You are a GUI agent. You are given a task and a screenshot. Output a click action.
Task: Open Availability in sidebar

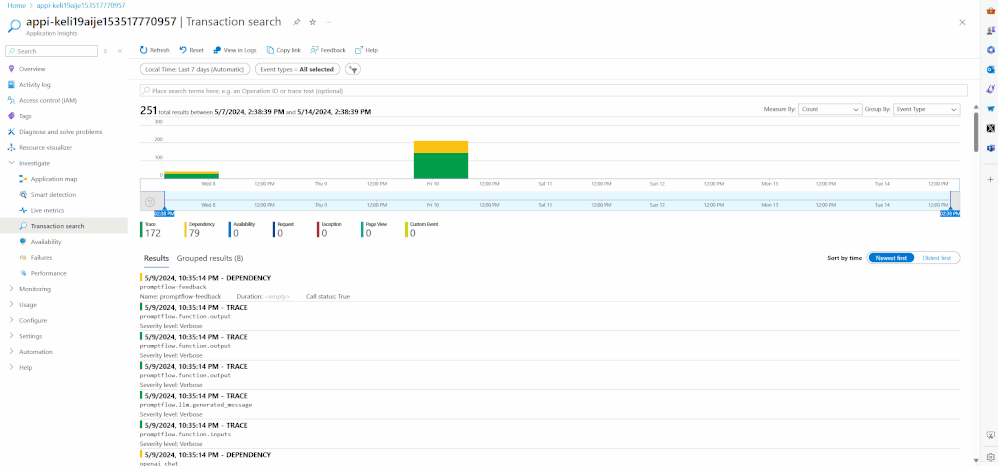tap(46, 242)
